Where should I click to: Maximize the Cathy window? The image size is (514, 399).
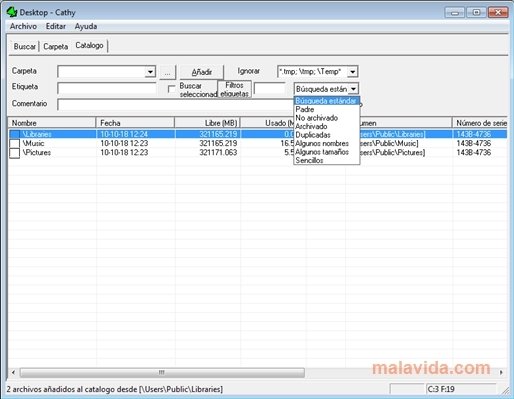pyautogui.click(x=476, y=13)
